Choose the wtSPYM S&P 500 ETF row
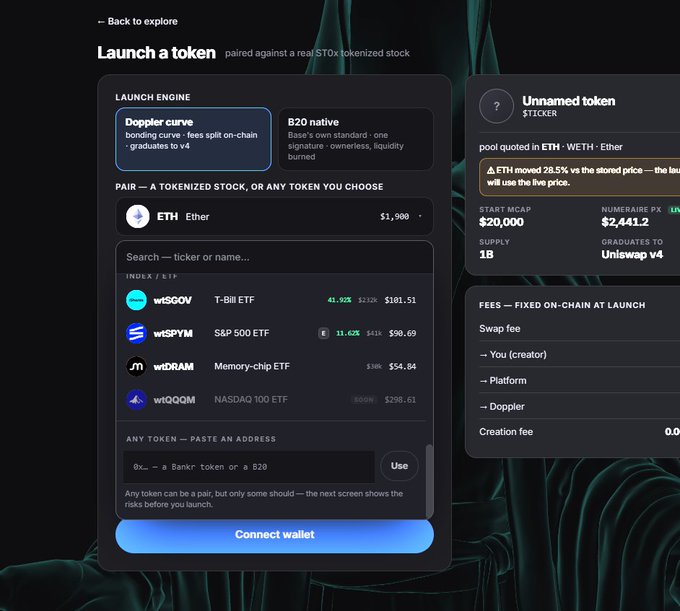The height and width of the screenshot is (611, 680). [x=271, y=333]
